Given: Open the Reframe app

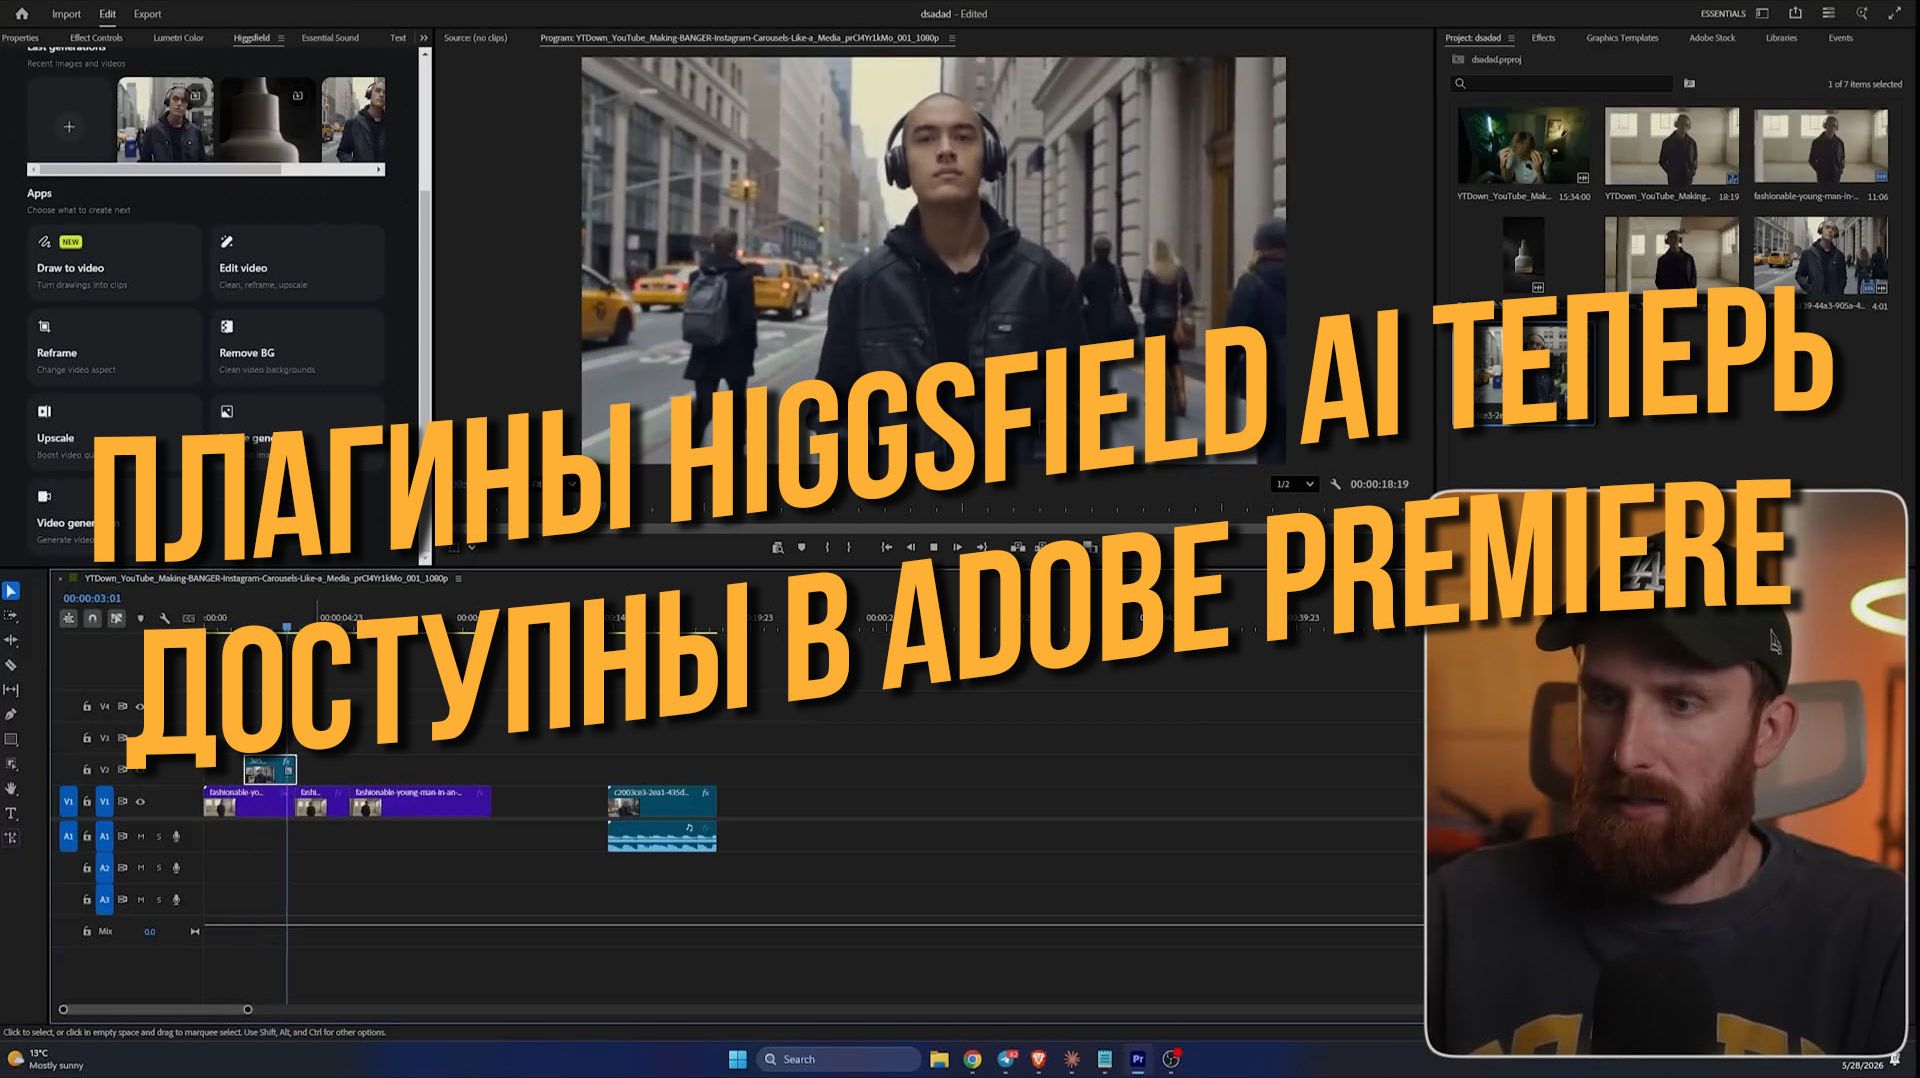Looking at the screenshot, I should point(114,348).
